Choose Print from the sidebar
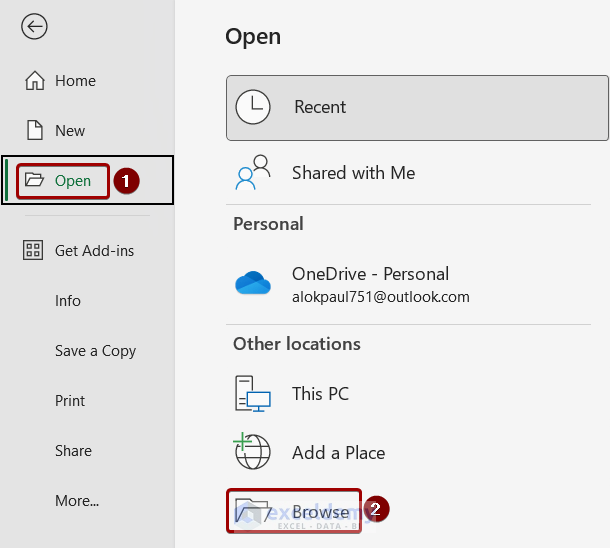The height and width of the screenshot is (548, 610). [70, 401]
